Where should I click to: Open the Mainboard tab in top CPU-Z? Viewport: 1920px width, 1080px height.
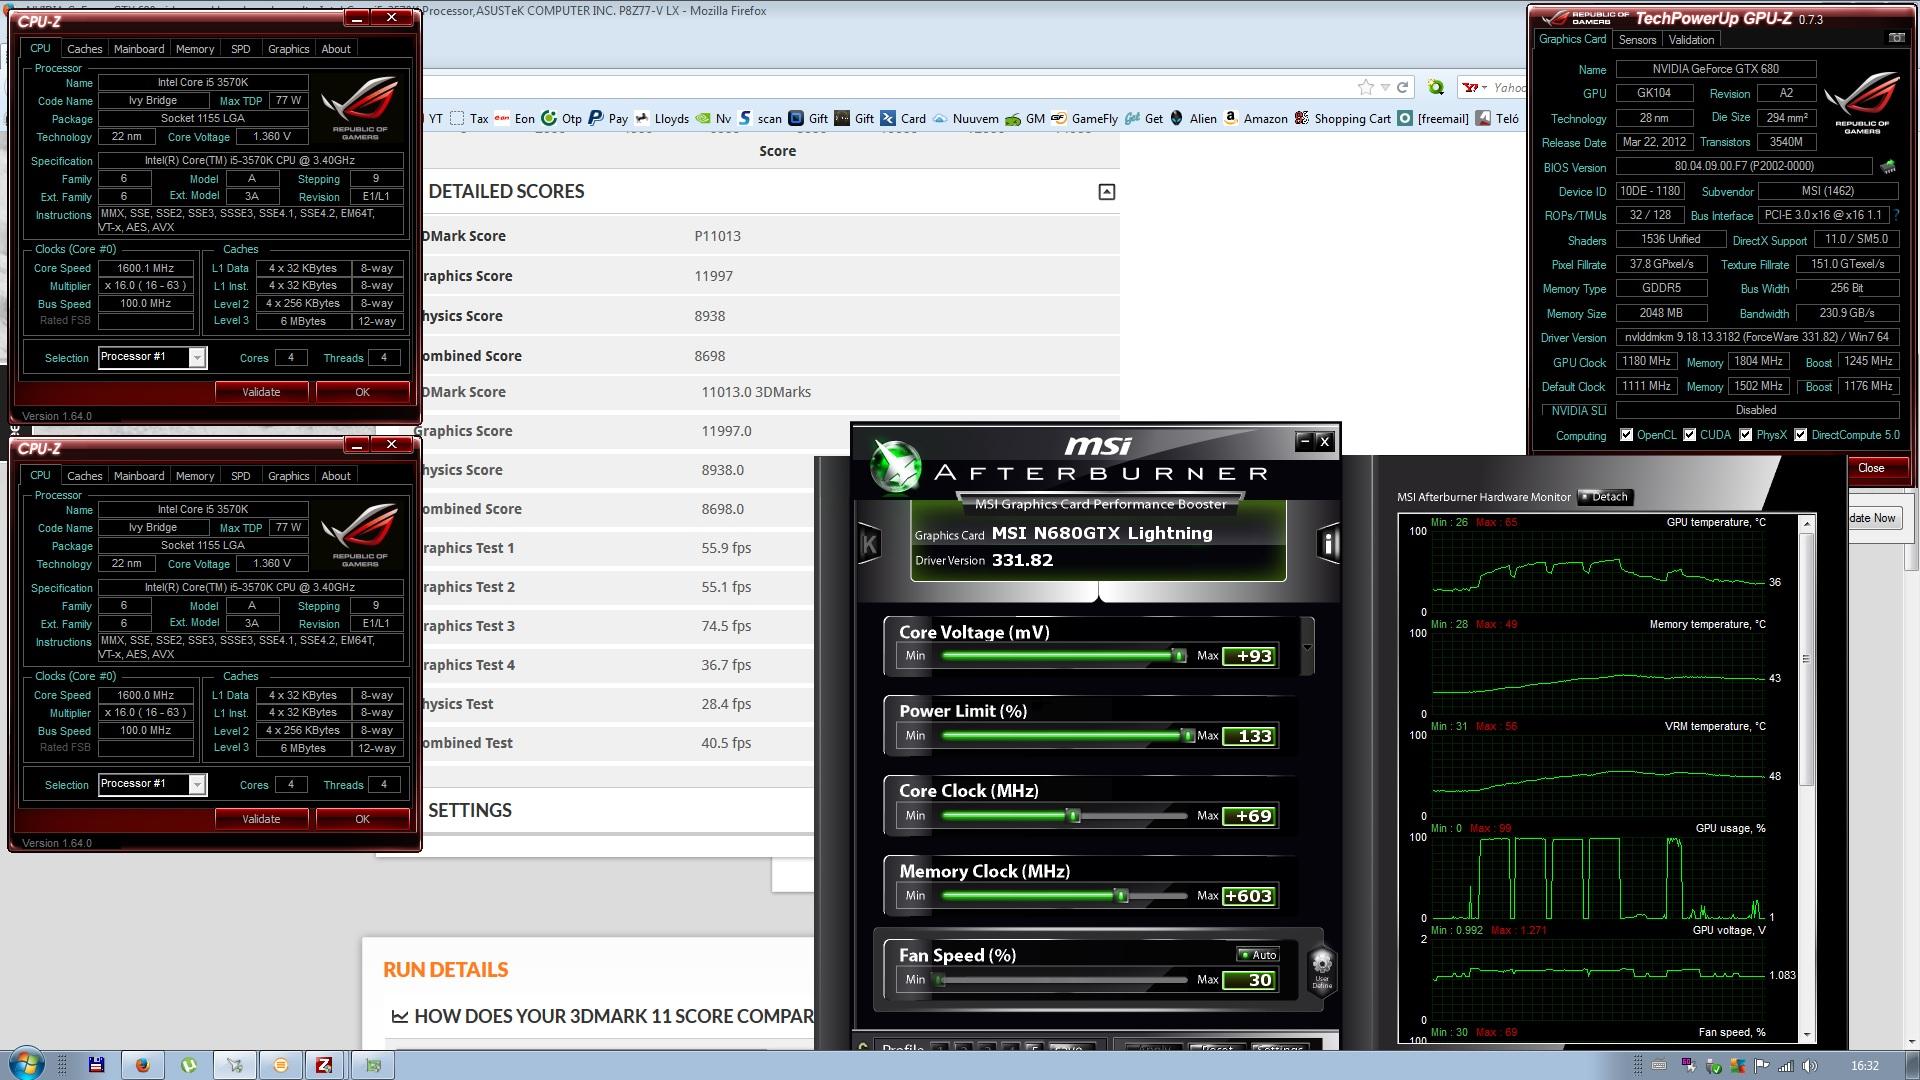[139, 49]
